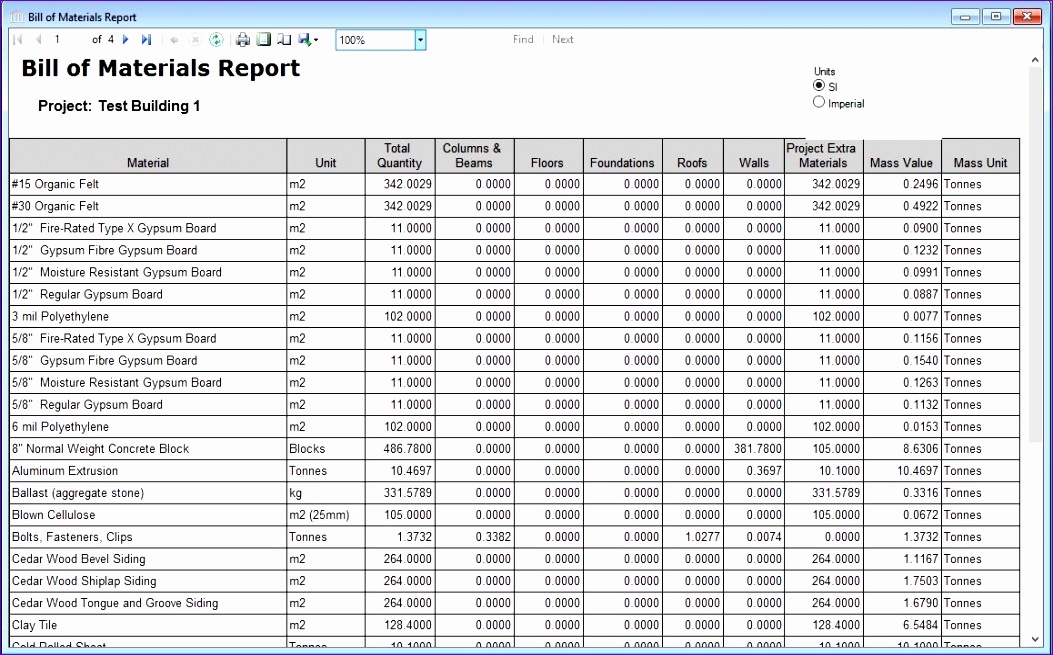Jump to the last page
Screen dimensions: 1053x655
click(x=145, y=39)
